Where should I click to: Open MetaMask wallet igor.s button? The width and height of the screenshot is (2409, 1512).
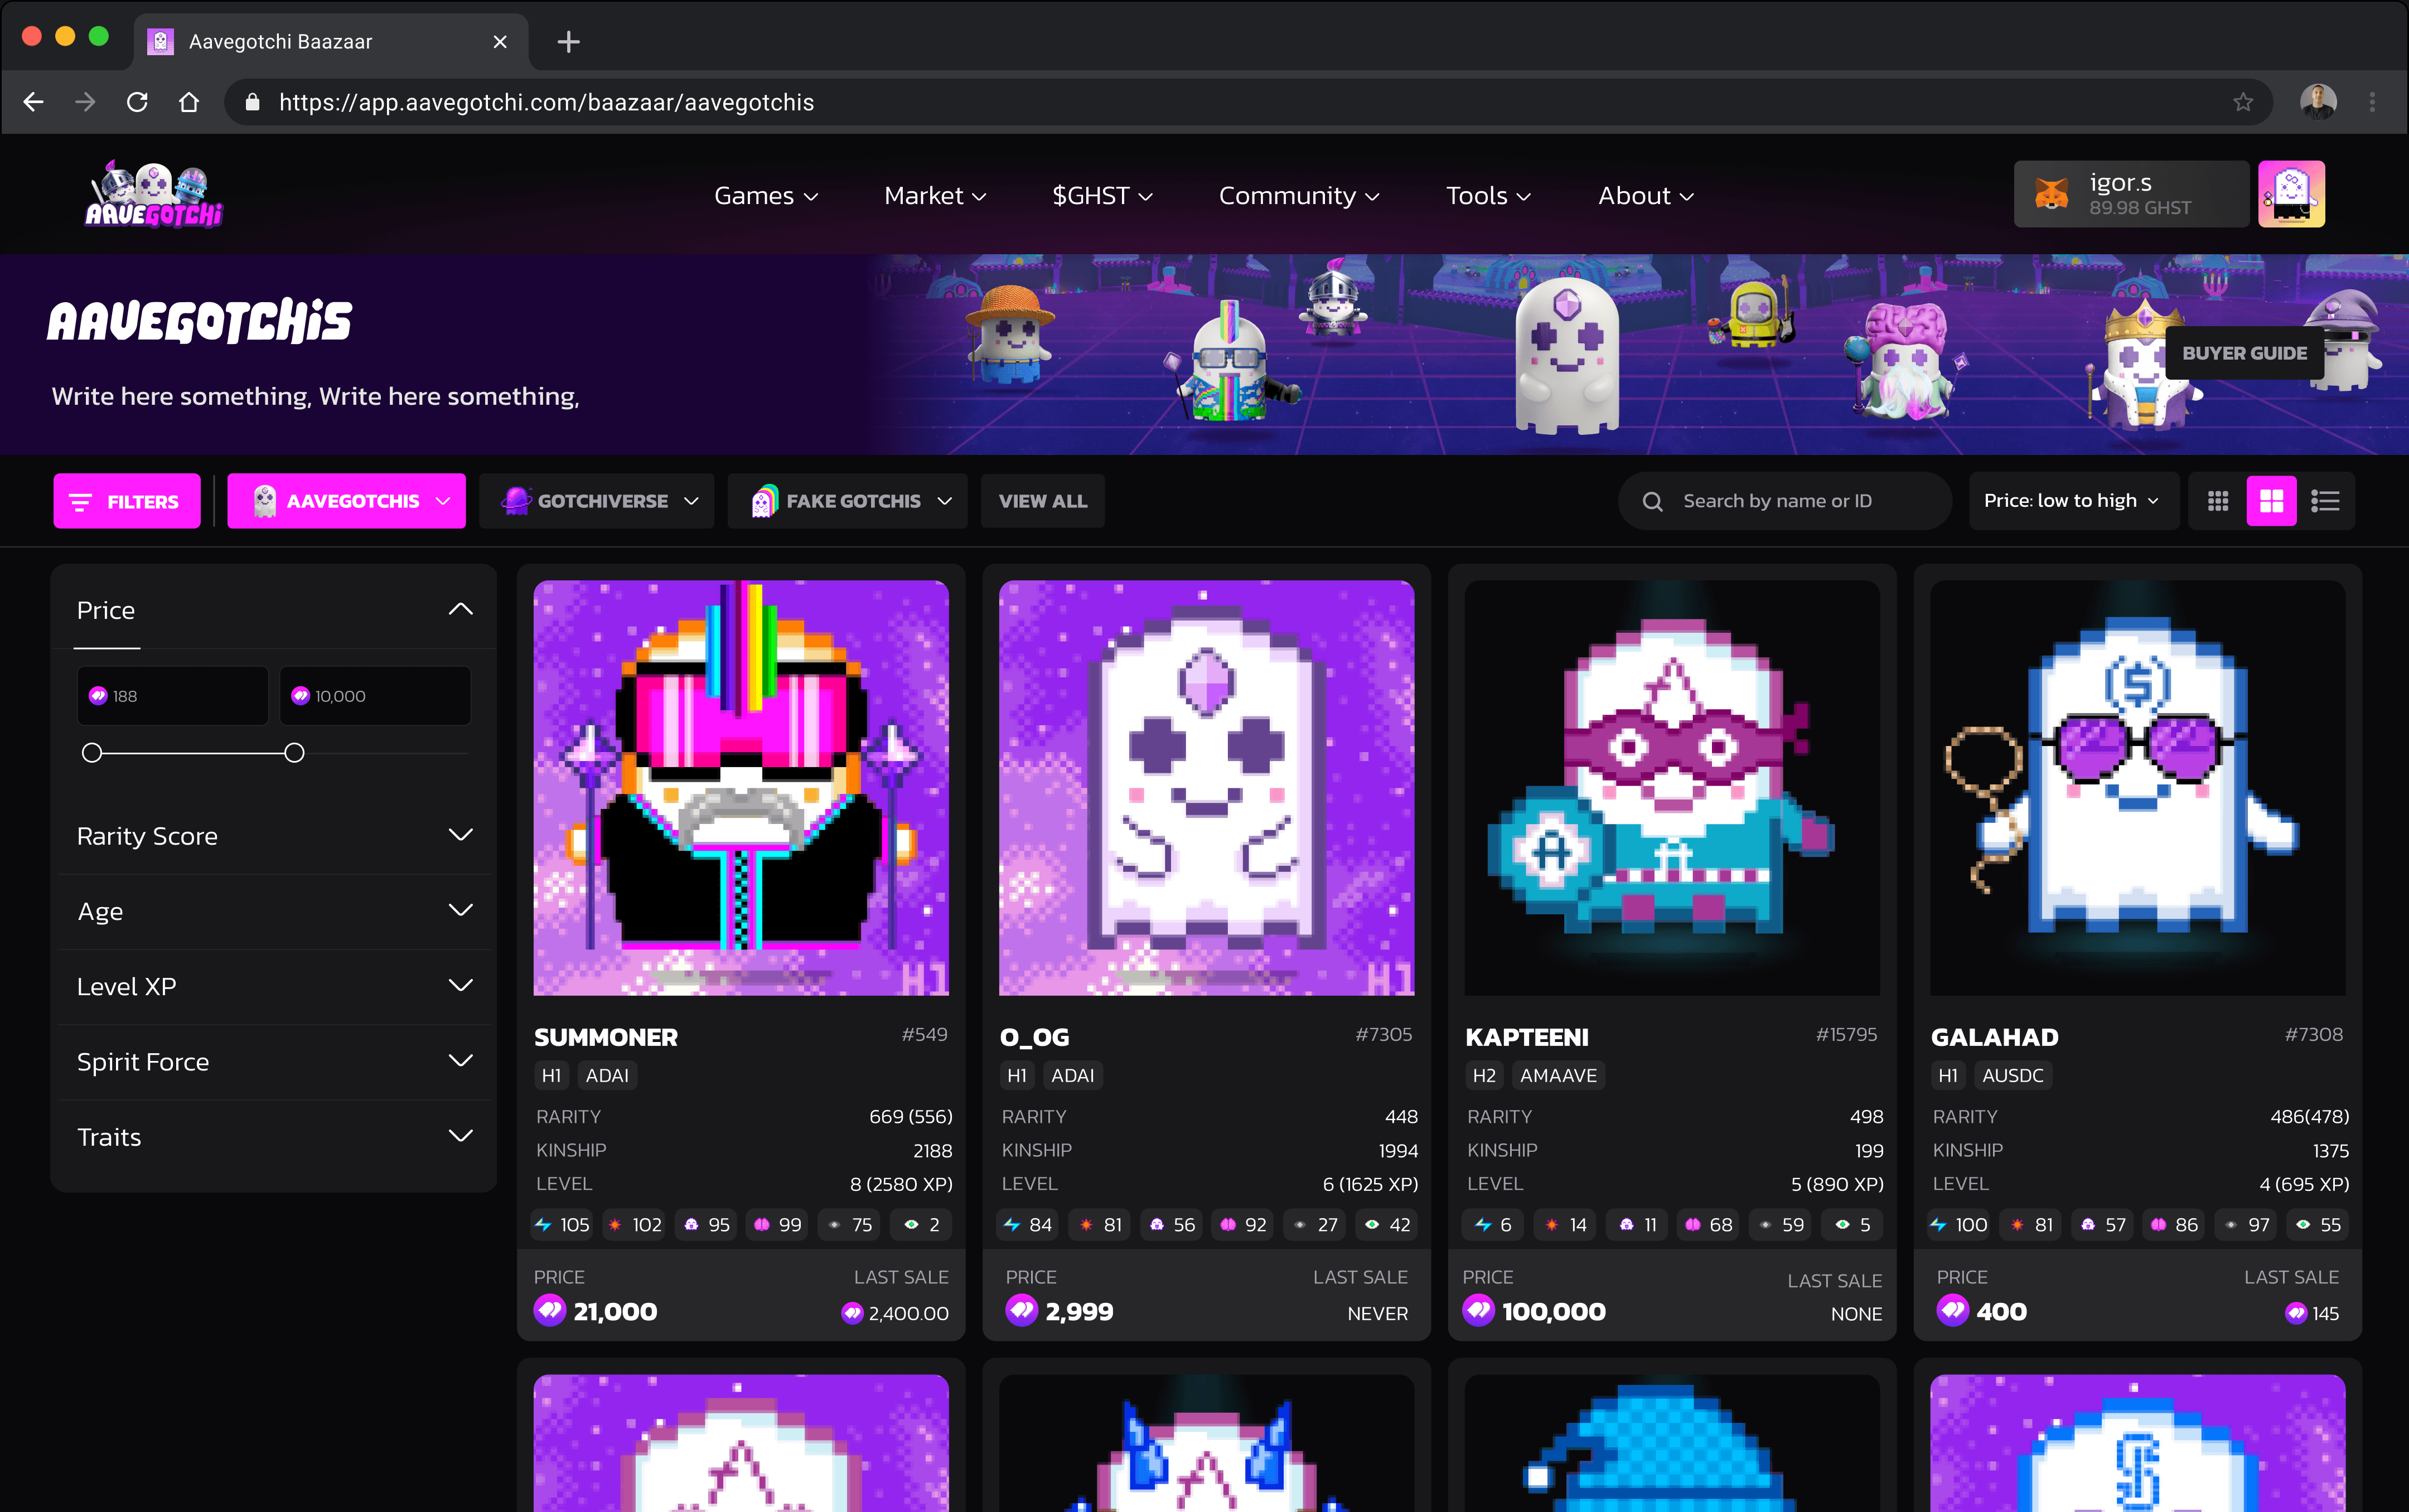tap(2131, 194)
